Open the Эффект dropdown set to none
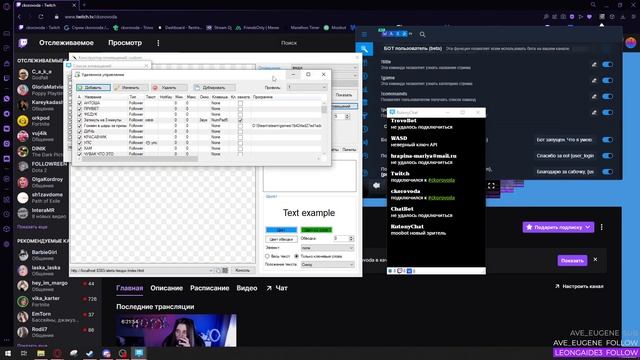640x360 pixels. pos(327,248)
